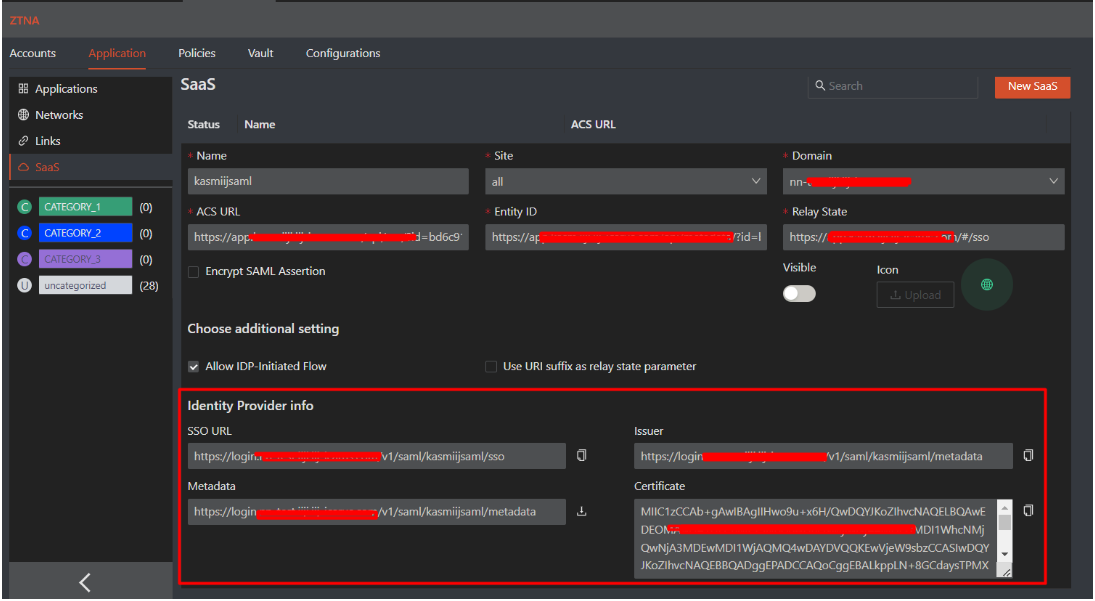Click the green C circle of CATEGORY_1
Screen dimensions: 1095x601
tap(24, 207)
